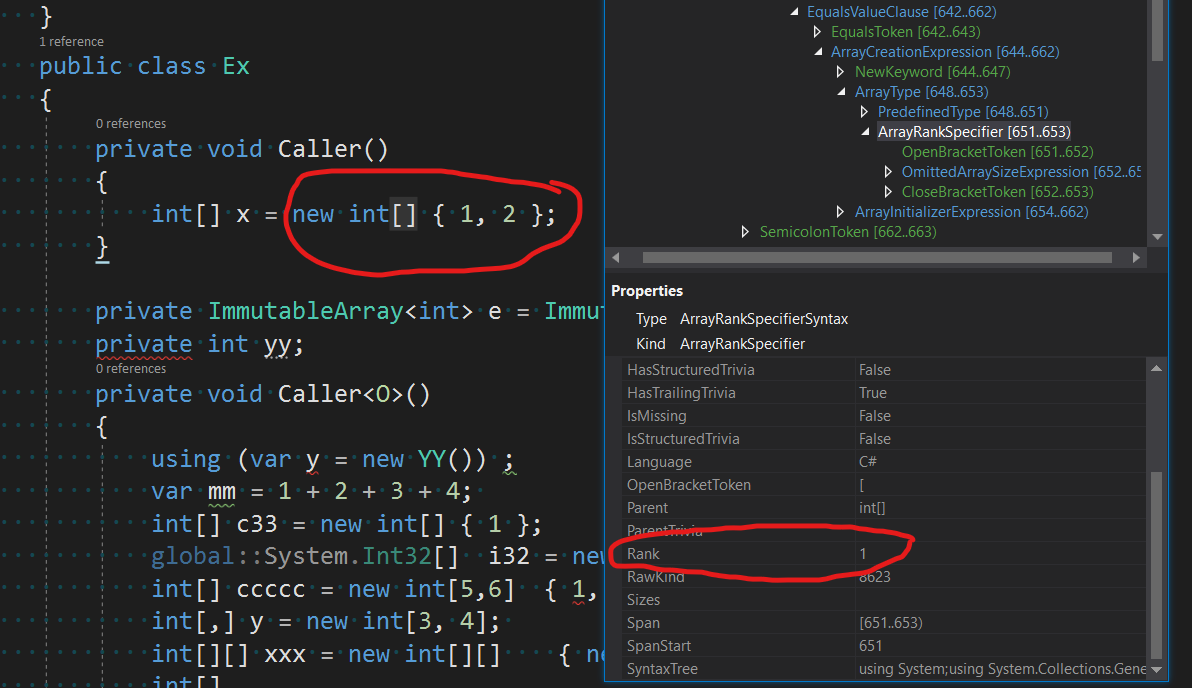Click the horizontal scrollbar right arrow
The width and height of the screenshot is (1192, 688).
tap(1136, 257)
